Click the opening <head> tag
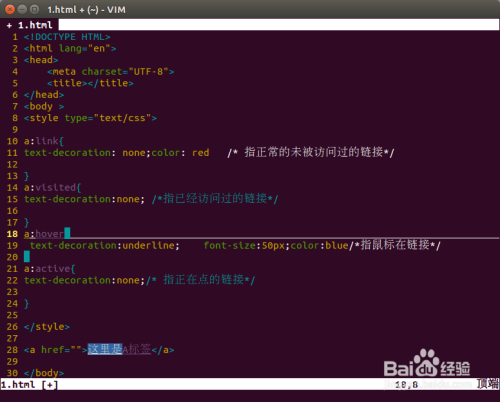The width and height of the screenshot is (500, 402). (41, 60)
